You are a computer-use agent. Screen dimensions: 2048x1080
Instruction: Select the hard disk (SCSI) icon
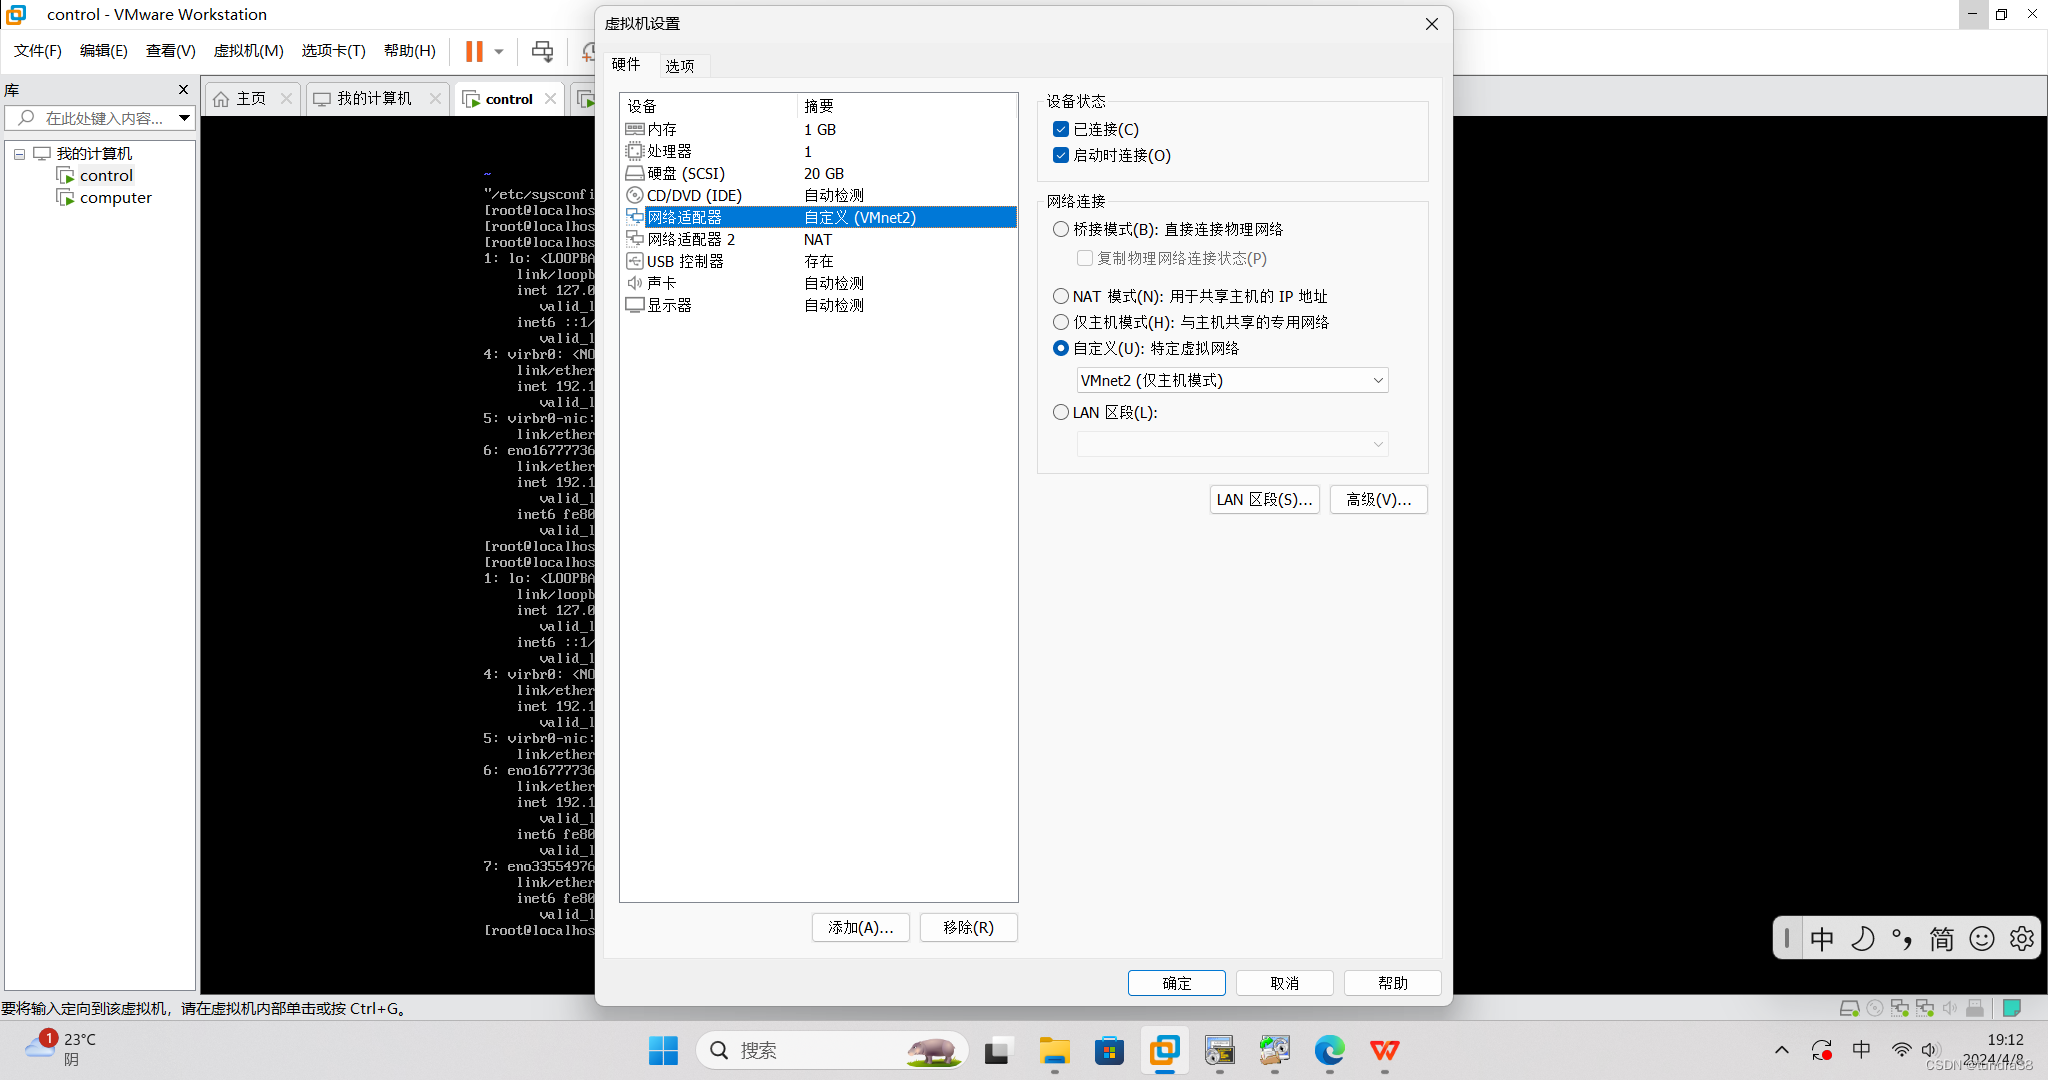(x=634, y=173)
